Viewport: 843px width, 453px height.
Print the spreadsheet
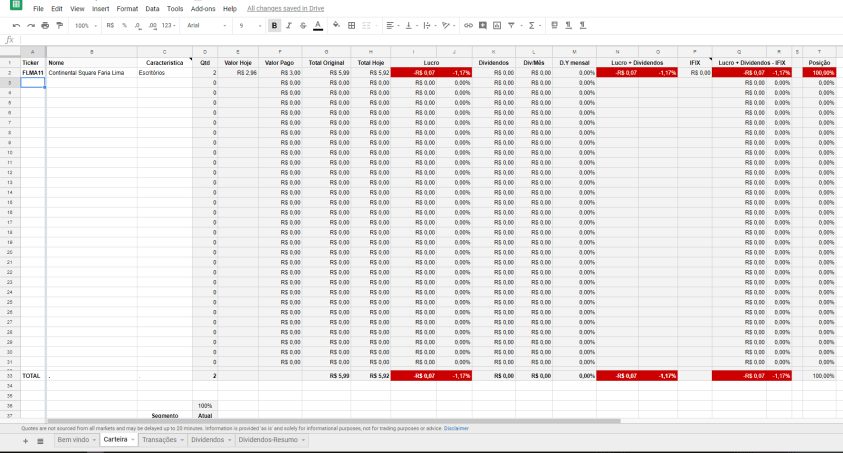(x=45, y=25)
